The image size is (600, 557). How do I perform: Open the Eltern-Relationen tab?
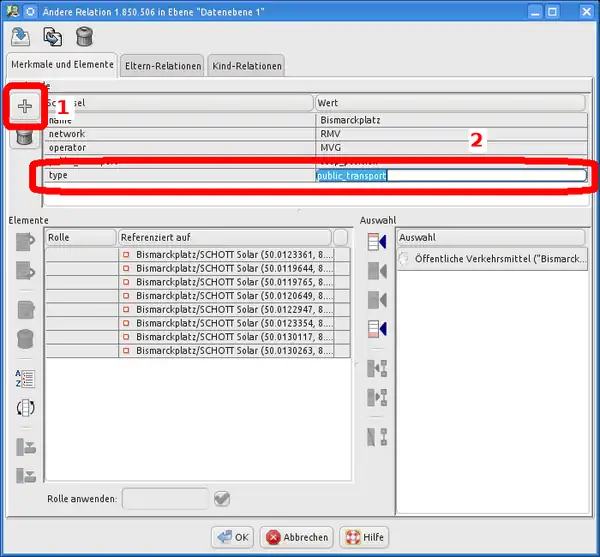click(162, 67)
